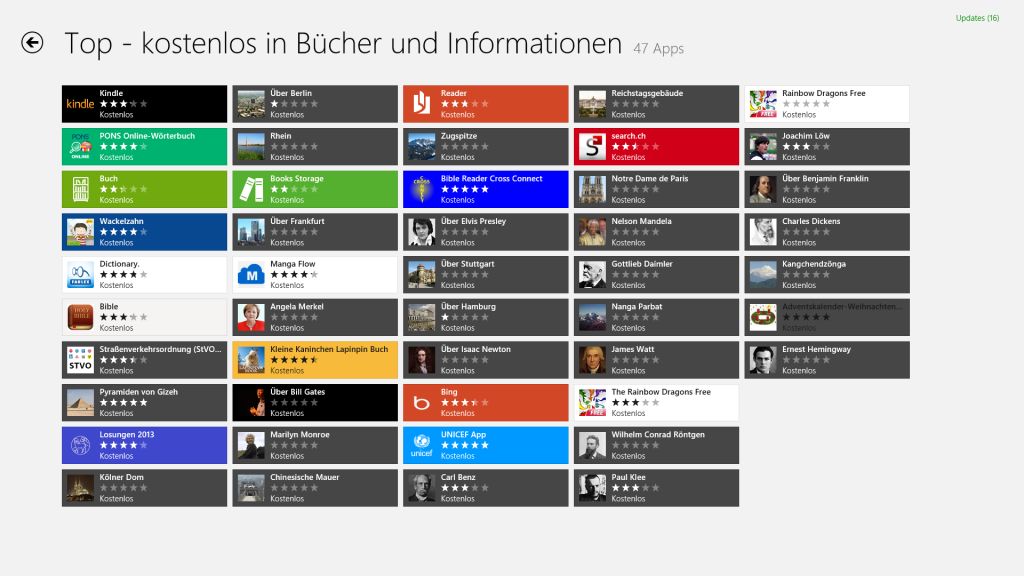Open the Nelson Mandela thumbnail
Viewport: 1024px width, 576px height.
pos(593,232)
